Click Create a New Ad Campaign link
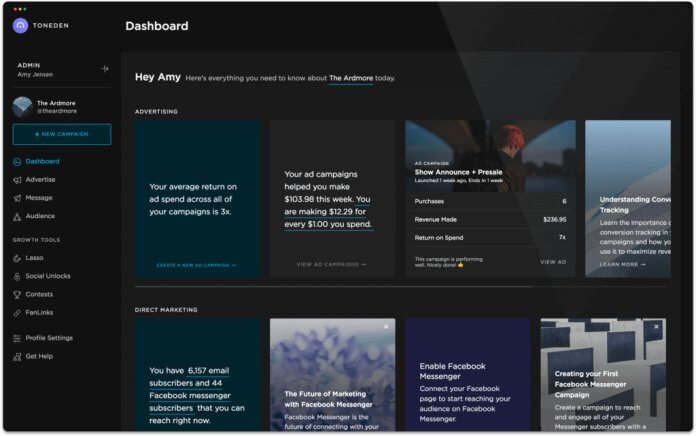The image size is (696, 436). (196, 265)
